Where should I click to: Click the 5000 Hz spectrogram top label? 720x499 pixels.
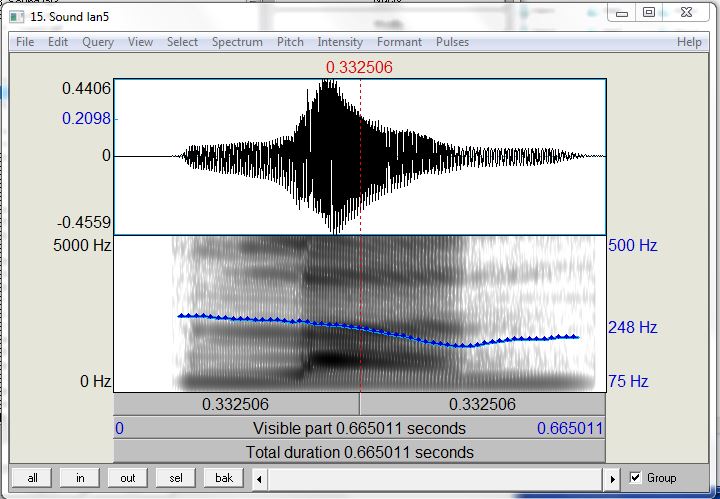tap(82, 245)
